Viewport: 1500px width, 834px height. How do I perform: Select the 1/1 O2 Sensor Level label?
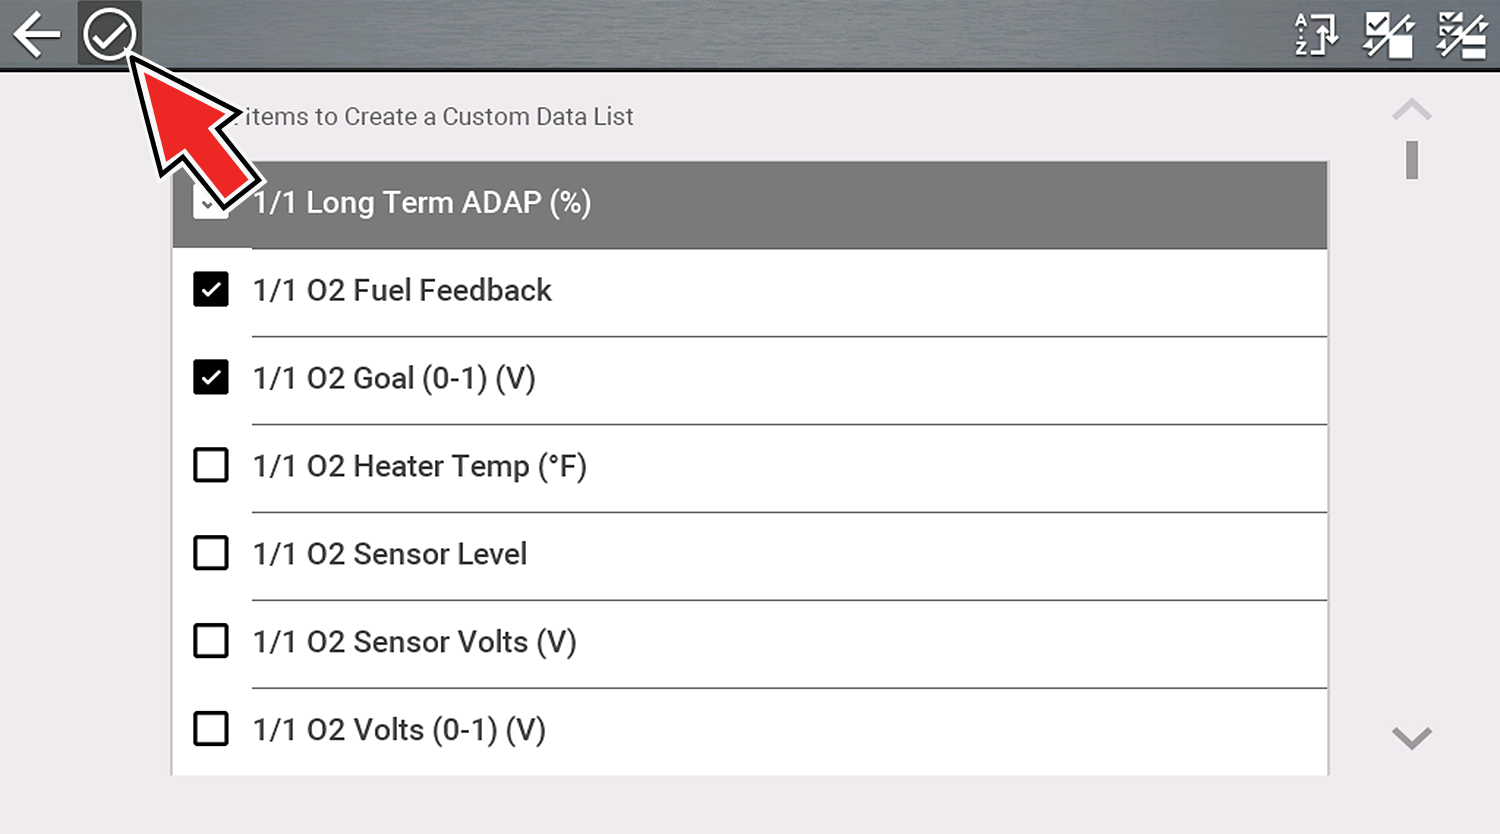click(x=390, y=554)
